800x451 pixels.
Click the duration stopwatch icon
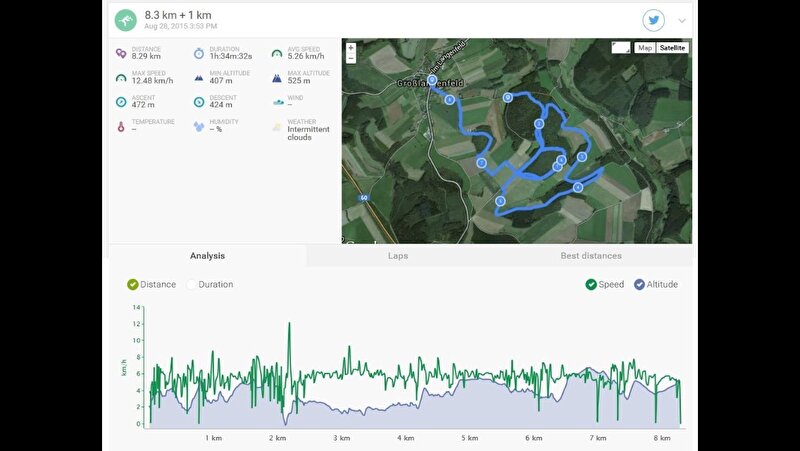tap(199, 53)
